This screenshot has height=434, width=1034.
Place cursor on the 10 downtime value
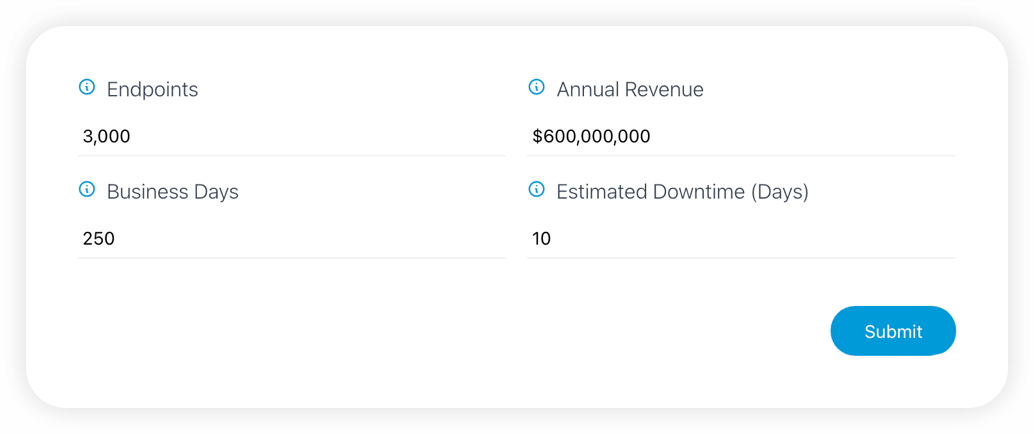[541, 239]
